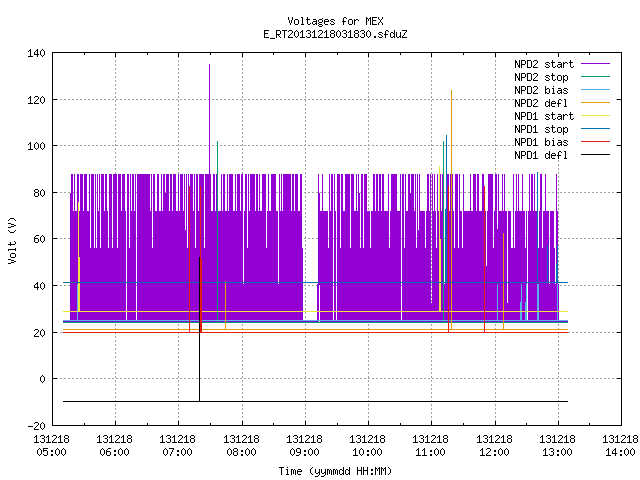Click the 131218 06:00 time label

(115, 446)
